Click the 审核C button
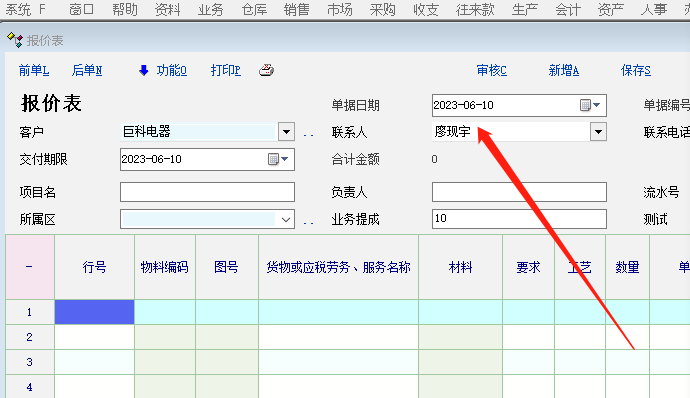The height and width of the screenshot is (398, 690). click(492, 70)
